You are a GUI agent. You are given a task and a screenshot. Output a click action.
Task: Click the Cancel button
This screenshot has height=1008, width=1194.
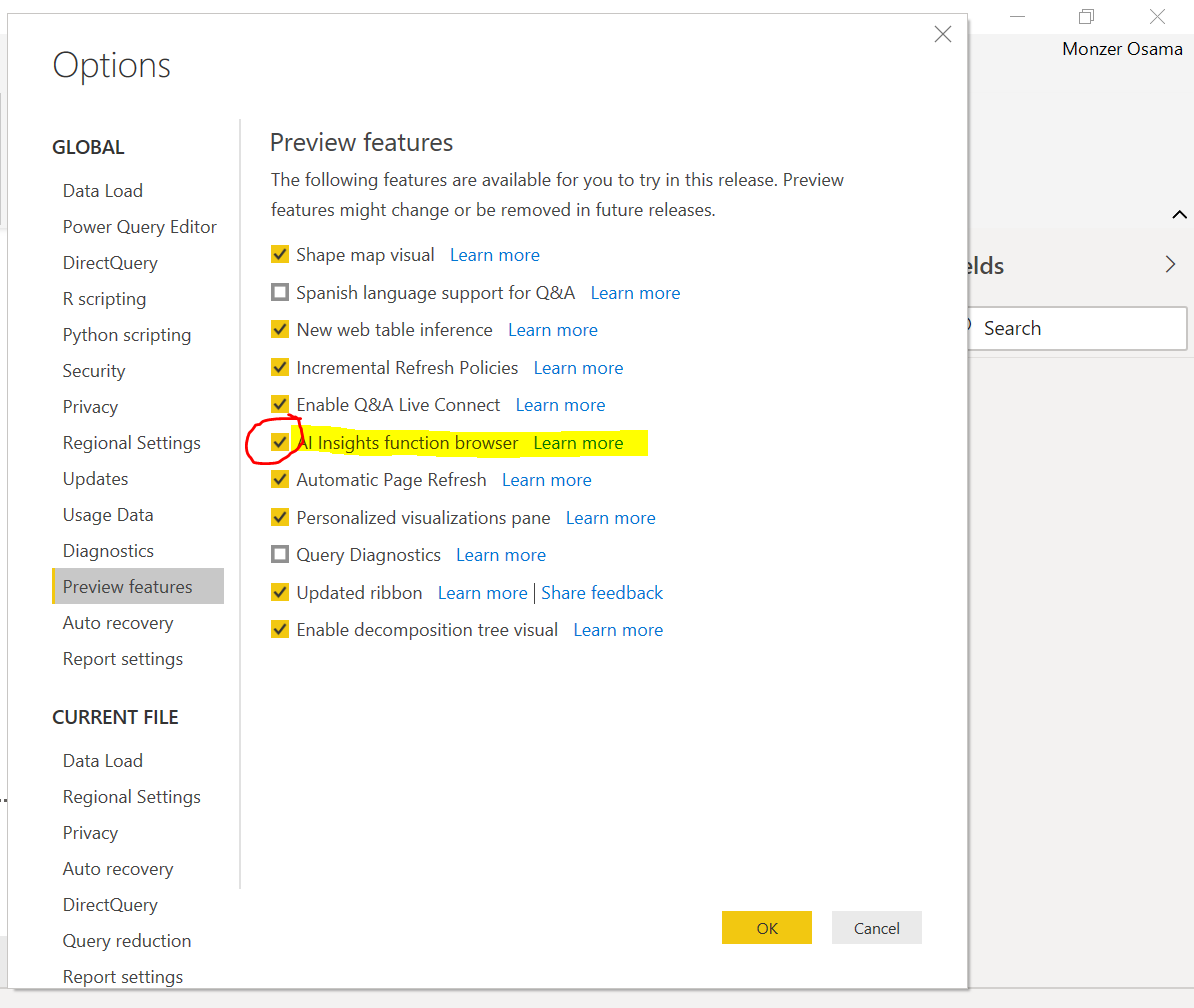(876, 928)
